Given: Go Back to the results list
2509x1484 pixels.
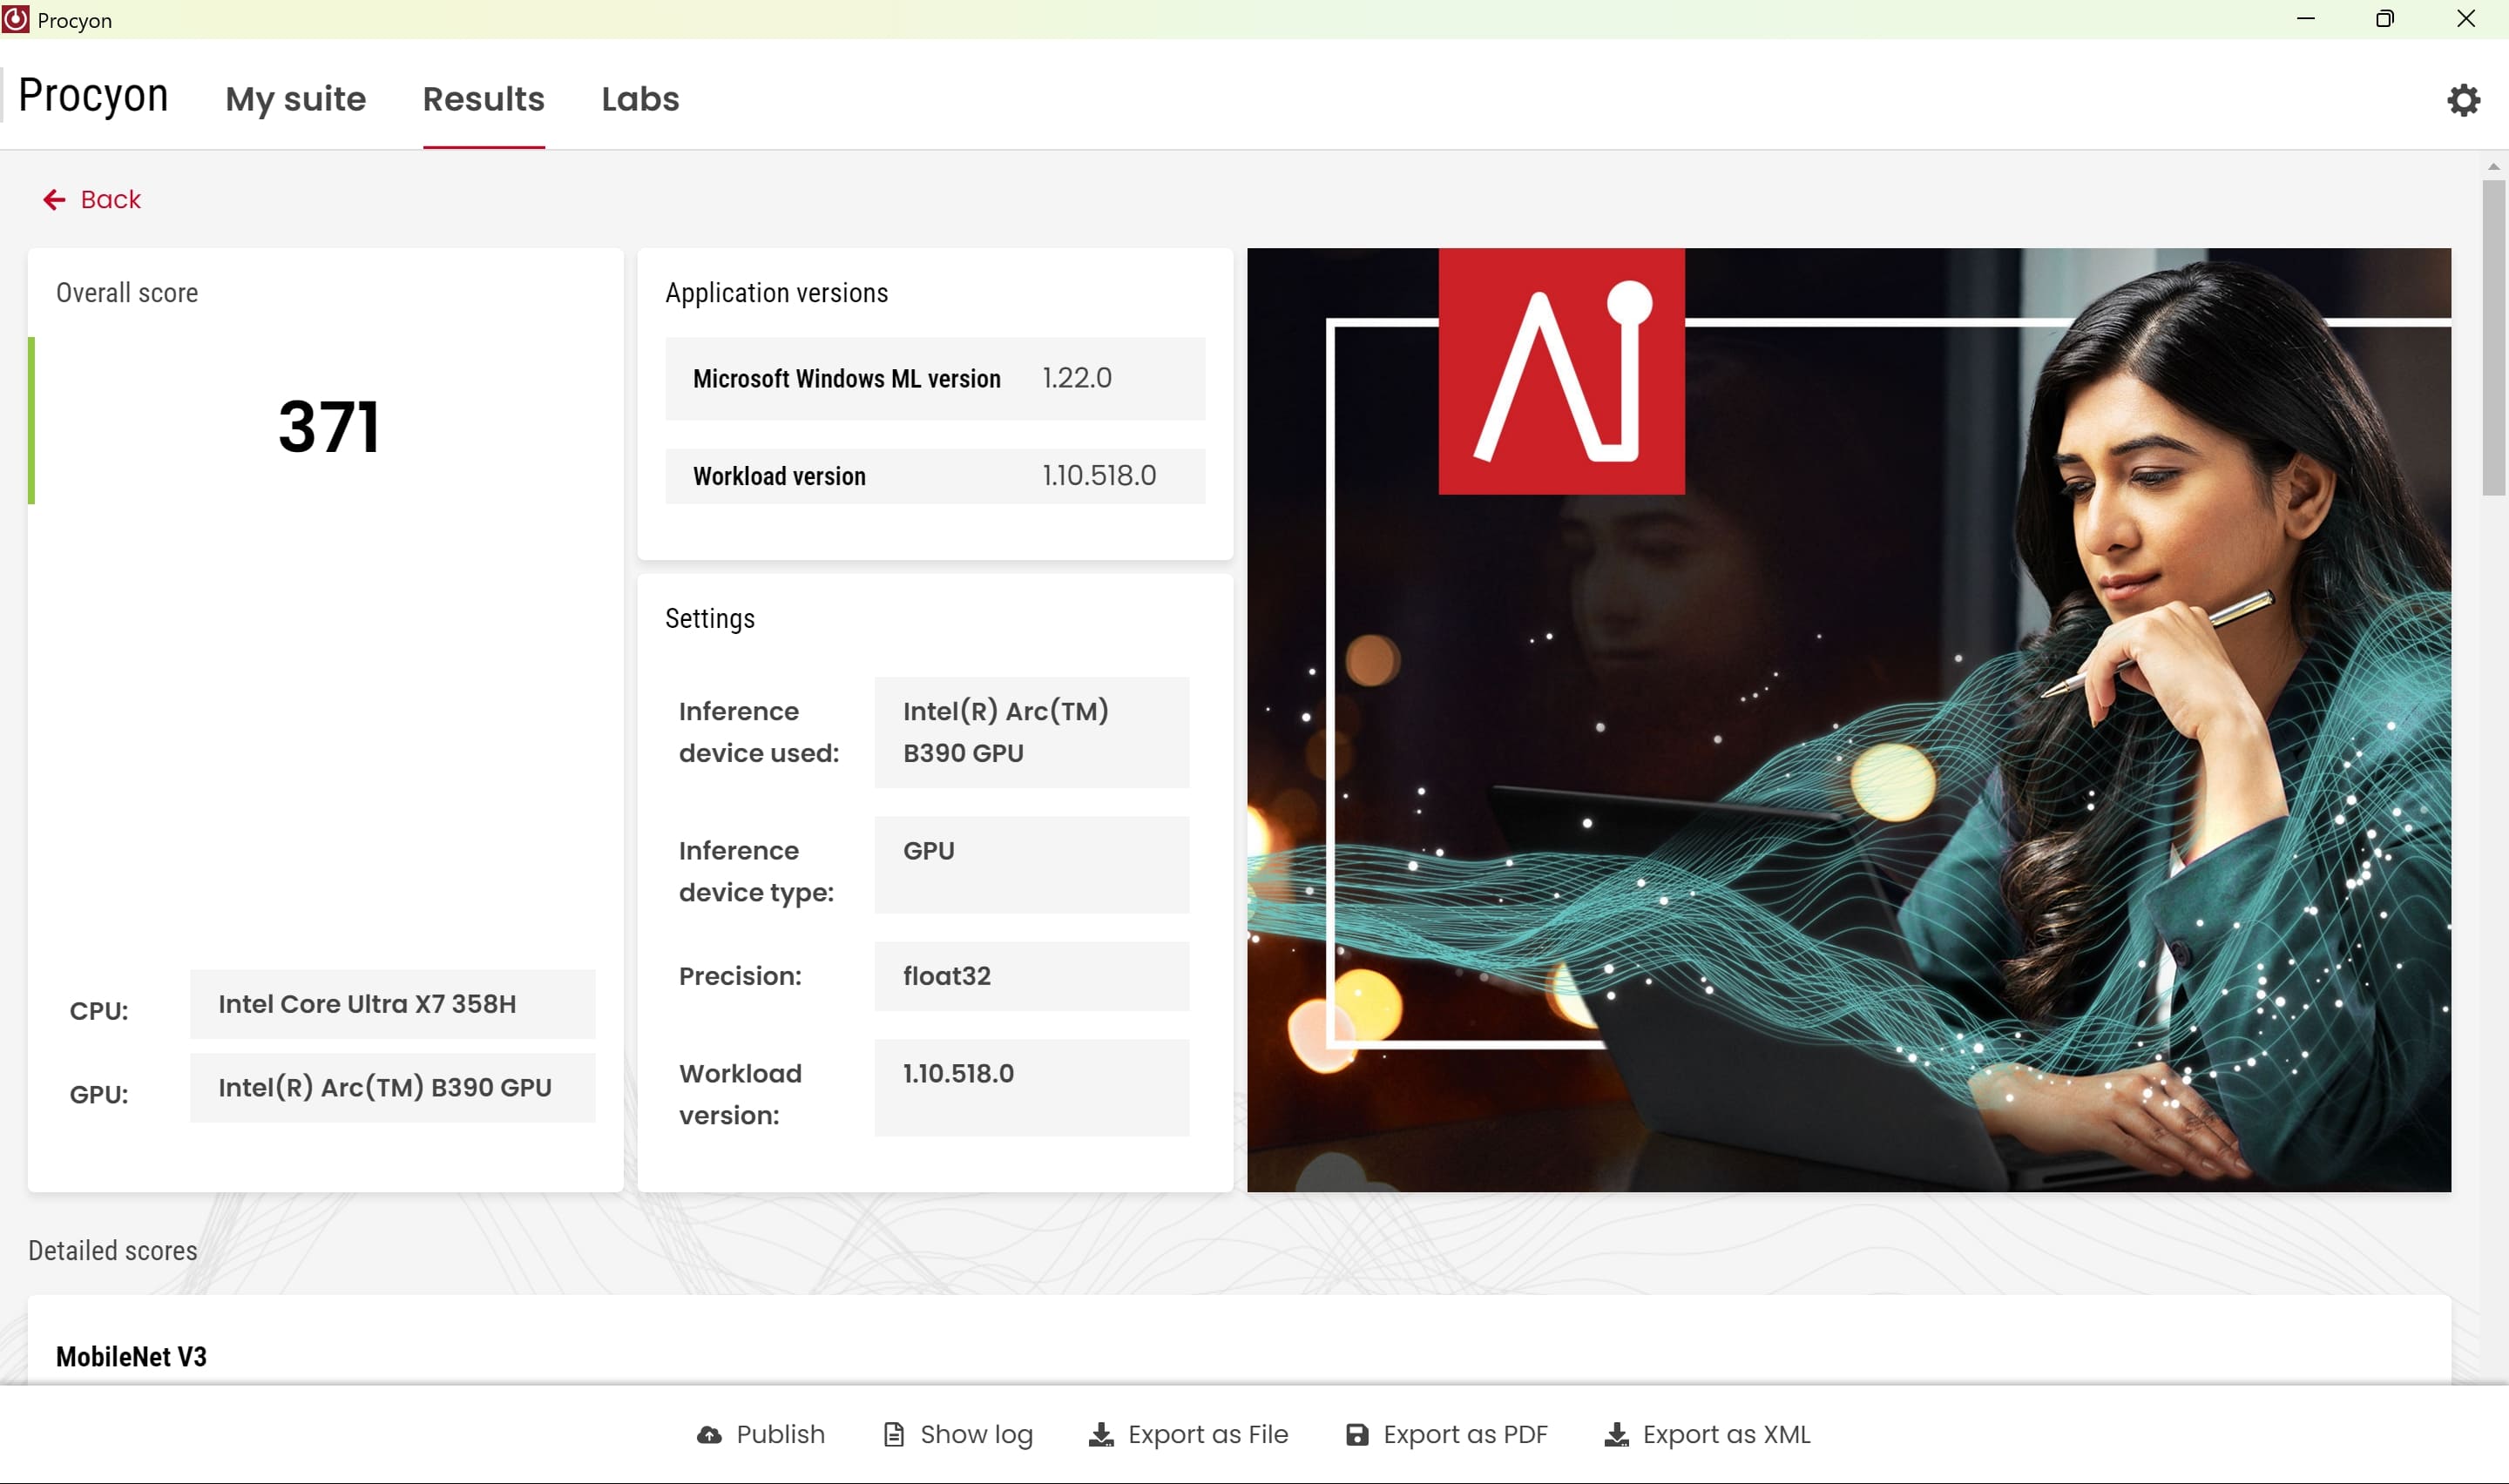Looking at the screenshot, I should pyautogui.click(x=110, y=200).
